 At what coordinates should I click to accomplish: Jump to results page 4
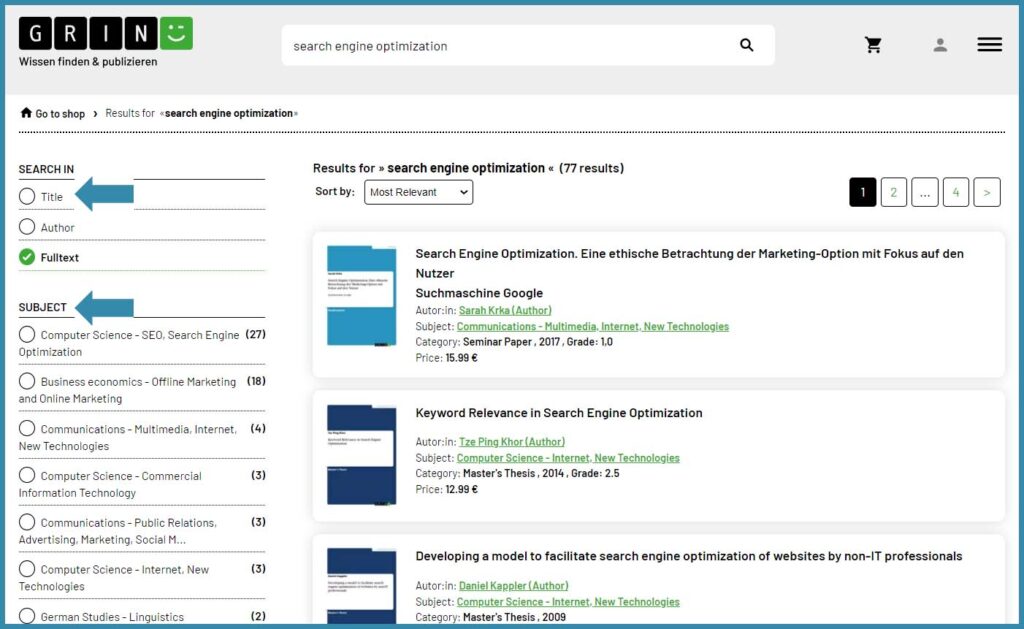pos(955,192)
